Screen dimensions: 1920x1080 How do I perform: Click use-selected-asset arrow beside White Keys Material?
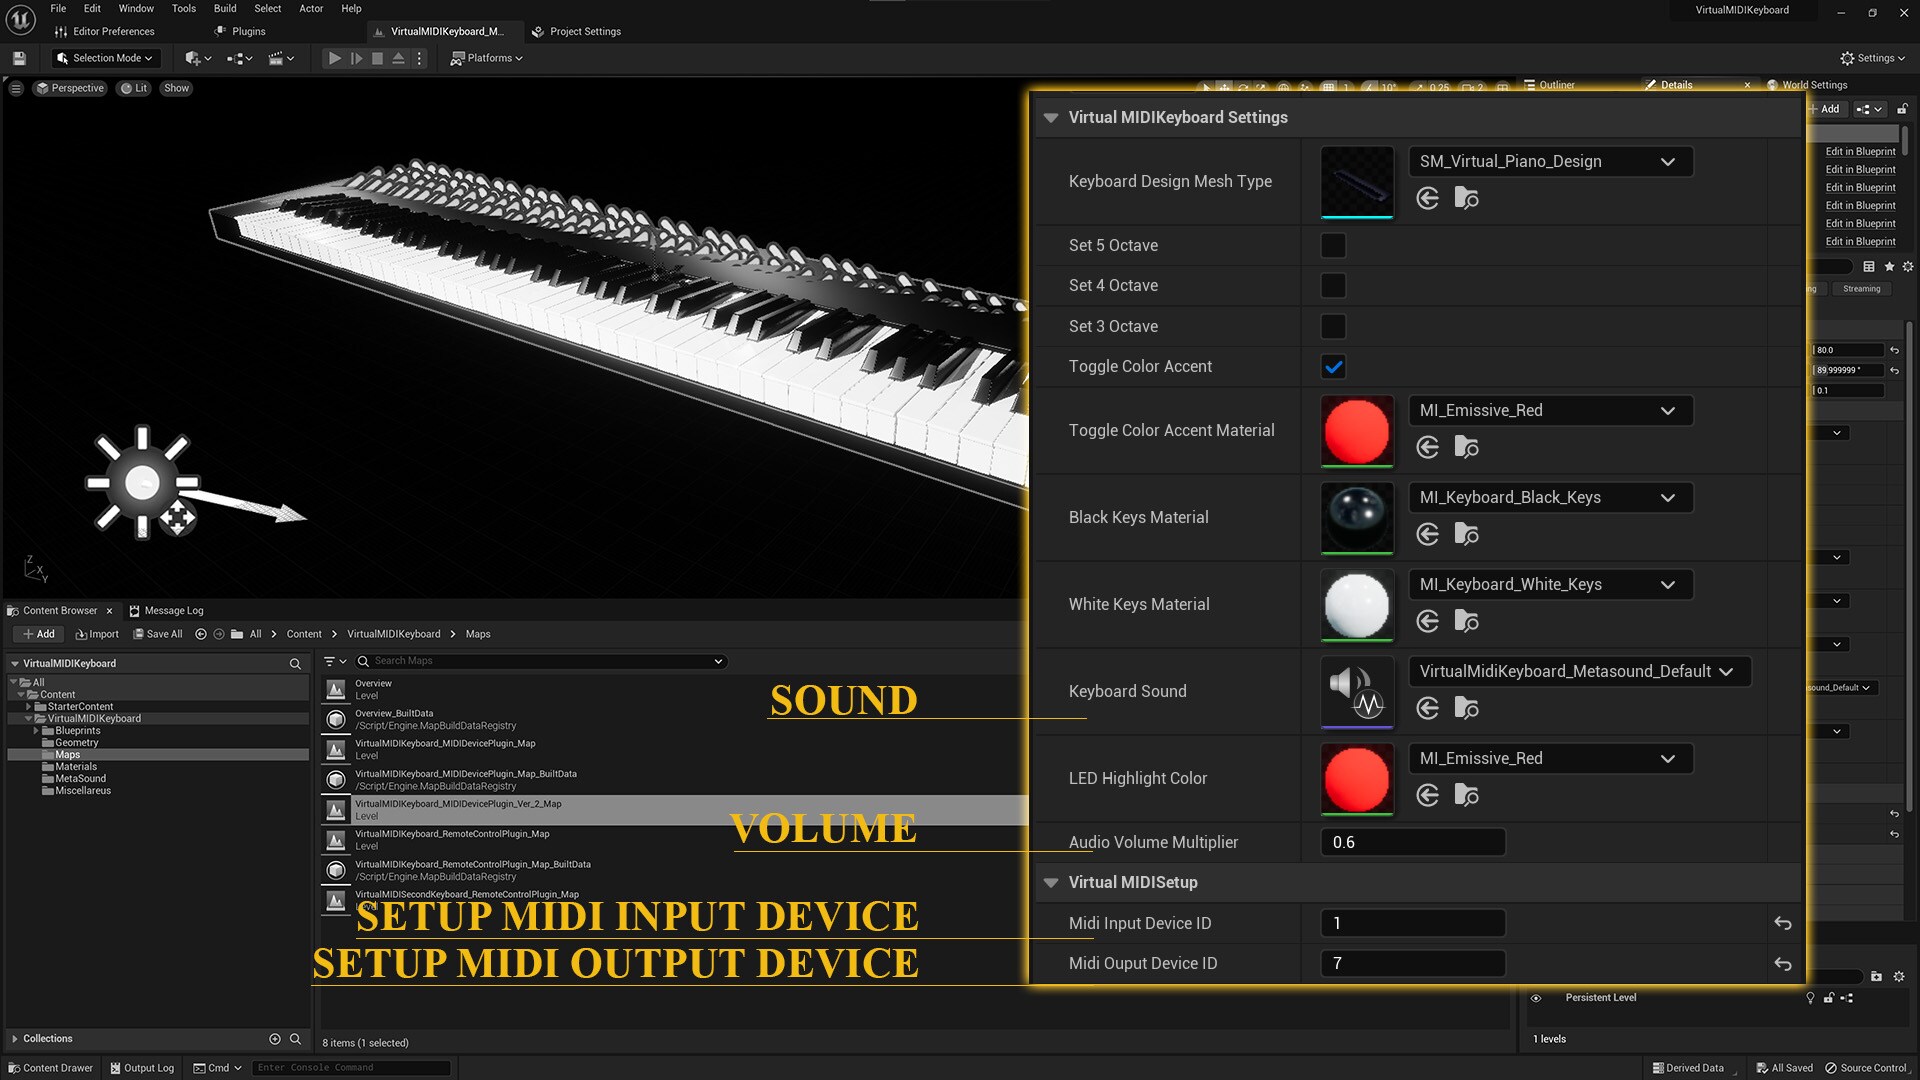tap(1427, 621)
